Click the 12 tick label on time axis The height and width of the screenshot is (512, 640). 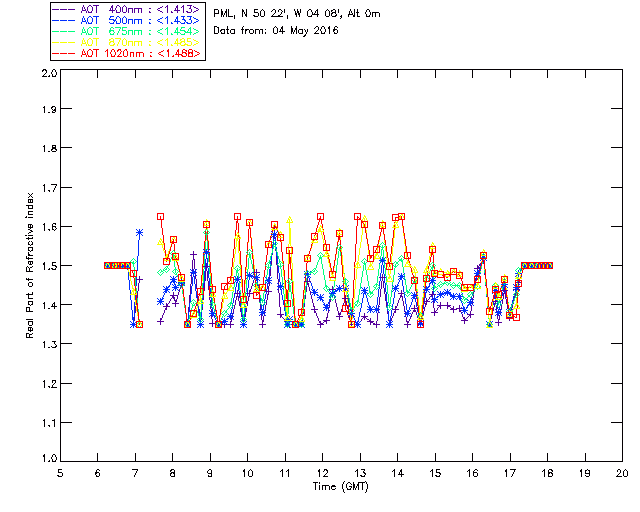[322, 473]
